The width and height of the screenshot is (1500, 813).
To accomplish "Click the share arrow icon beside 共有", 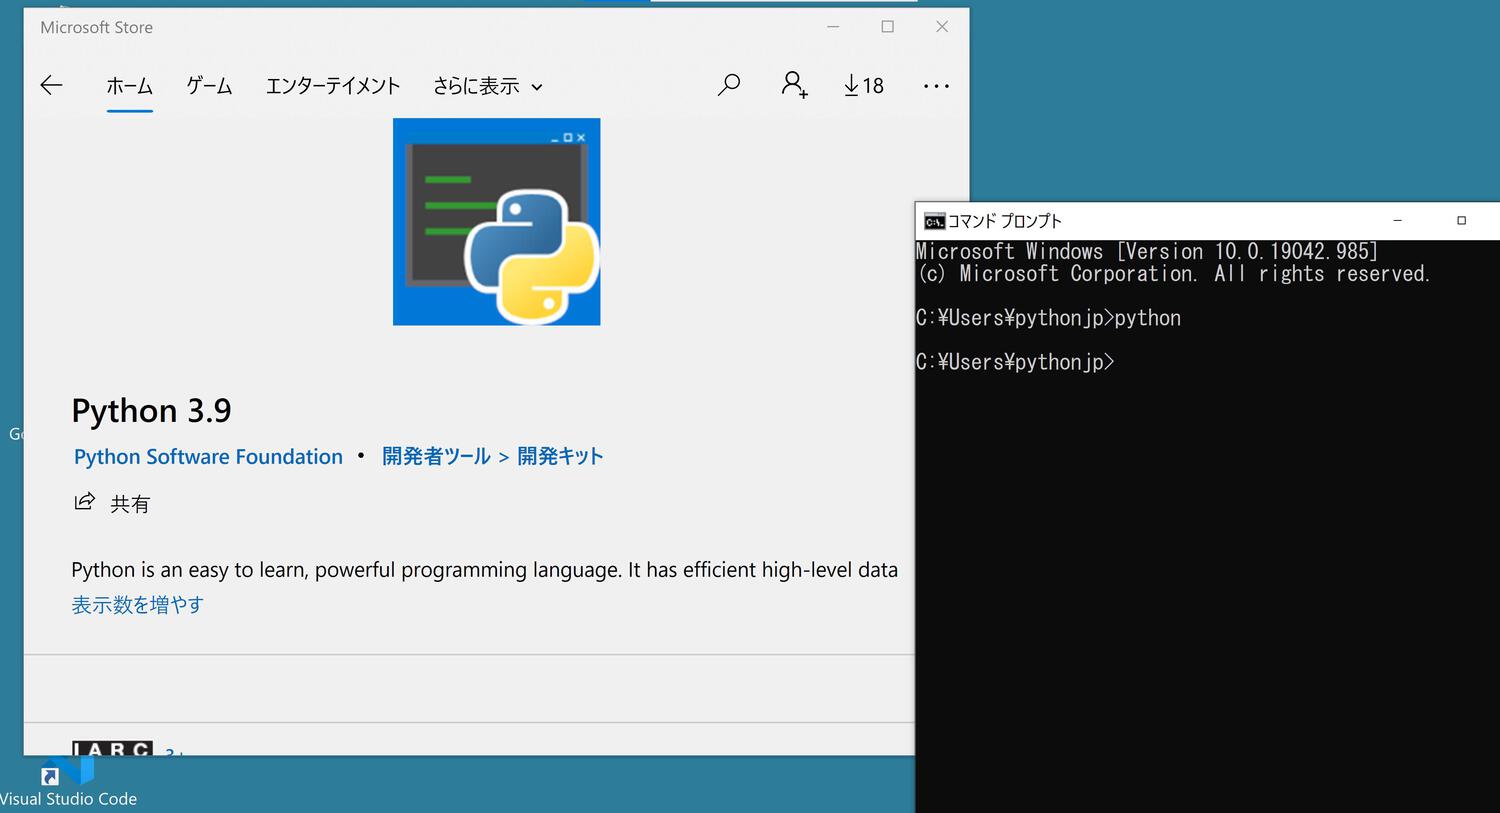I will tap(85, 502).
